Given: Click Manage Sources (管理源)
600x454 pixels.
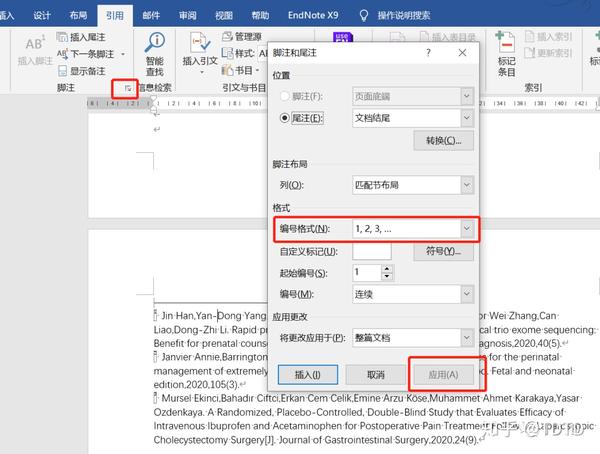Looking at the screenshot, I should 242,37.
